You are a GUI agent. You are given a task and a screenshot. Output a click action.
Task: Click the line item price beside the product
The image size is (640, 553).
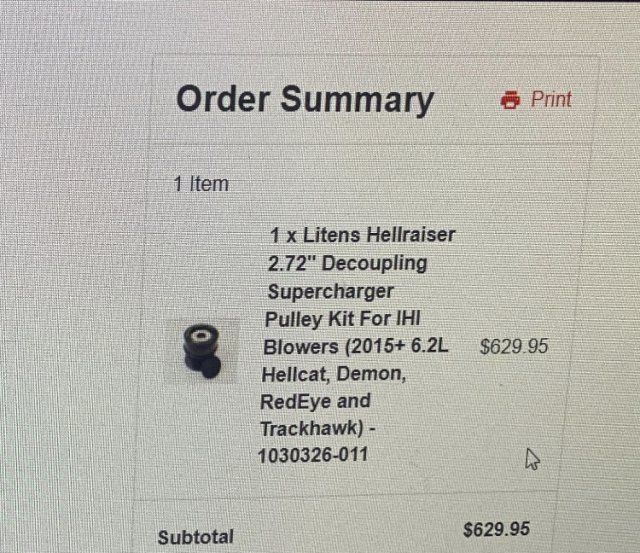coord(514,347)
